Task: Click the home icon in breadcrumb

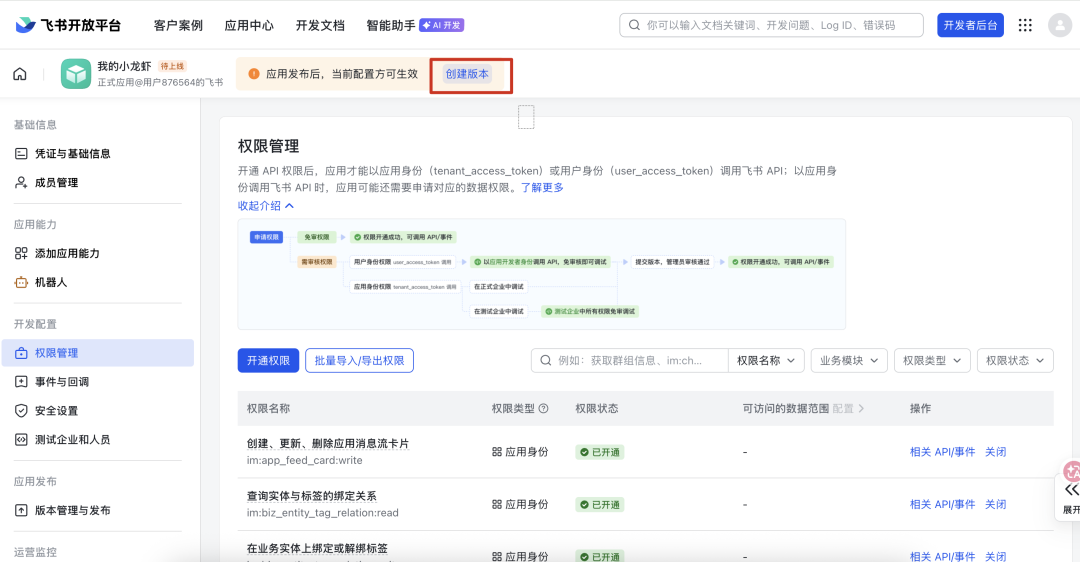Action: coord(20,74)
